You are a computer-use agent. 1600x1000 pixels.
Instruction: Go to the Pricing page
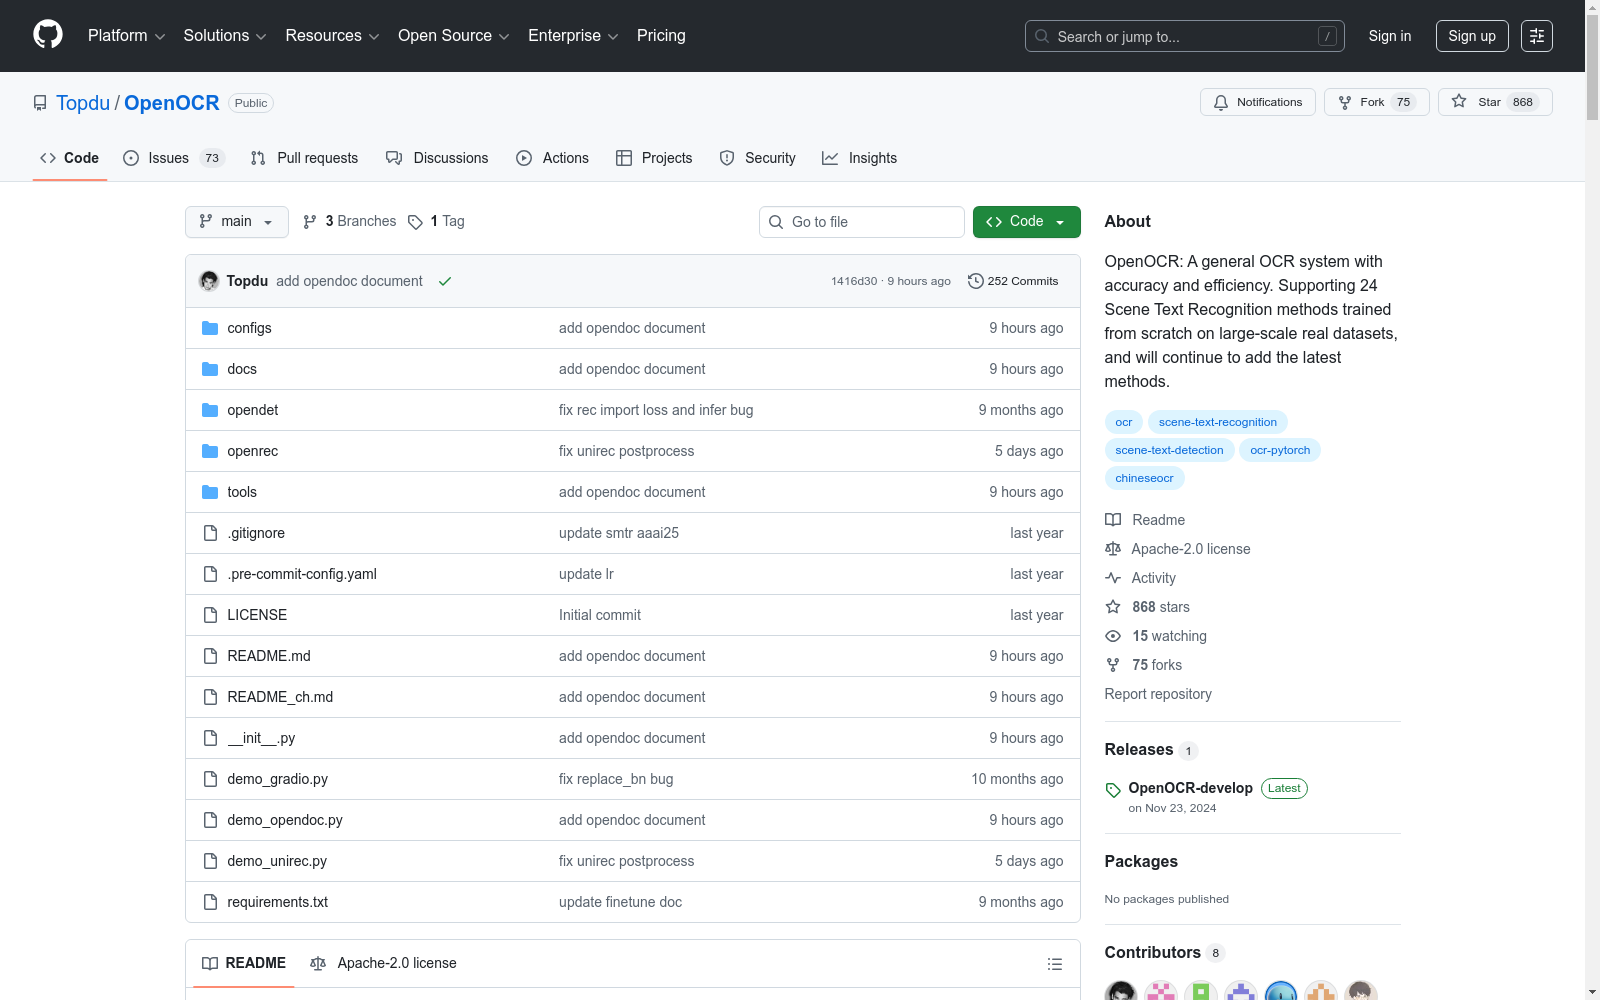[x=661, y=36]
